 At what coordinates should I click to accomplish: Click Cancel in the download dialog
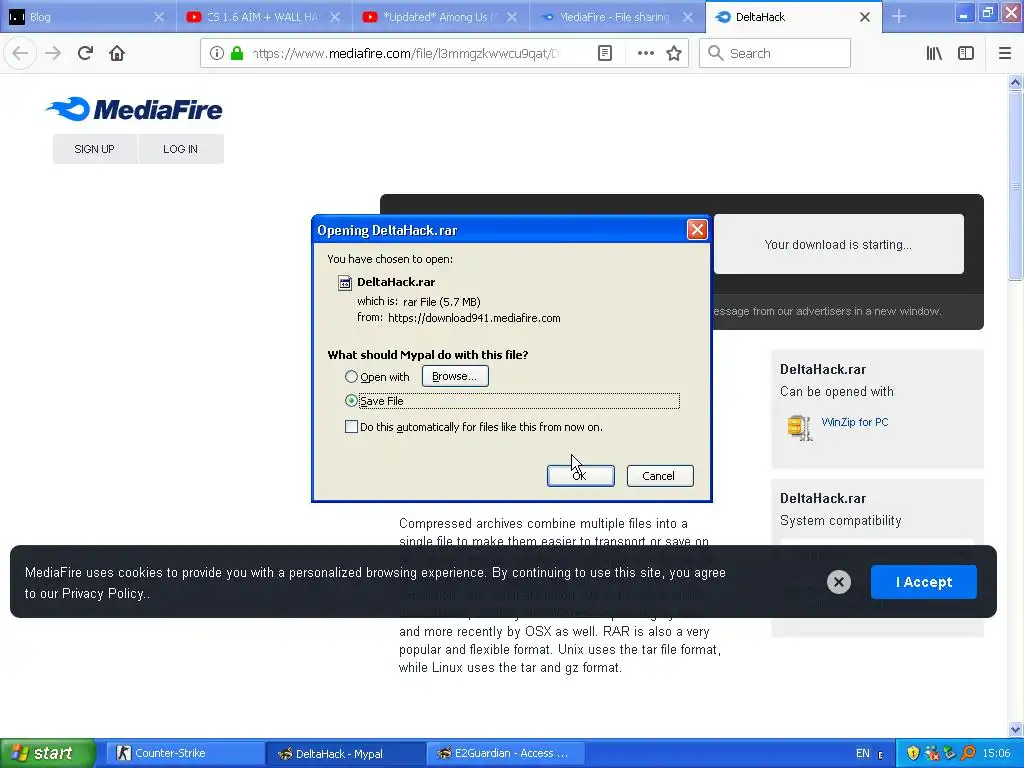click(x=660, y=476)
